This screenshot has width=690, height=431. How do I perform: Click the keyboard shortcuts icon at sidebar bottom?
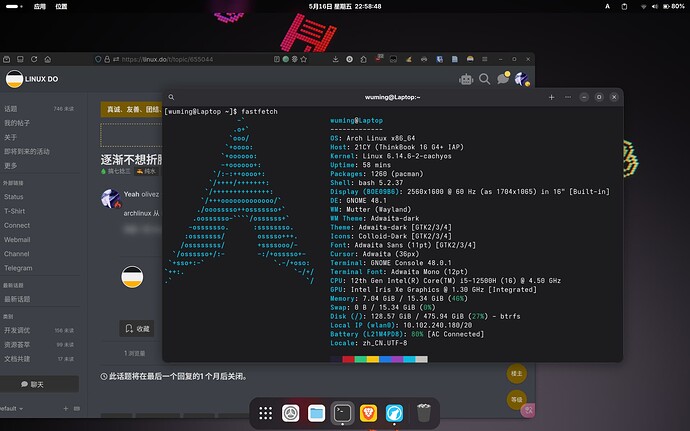pos(77,409)
